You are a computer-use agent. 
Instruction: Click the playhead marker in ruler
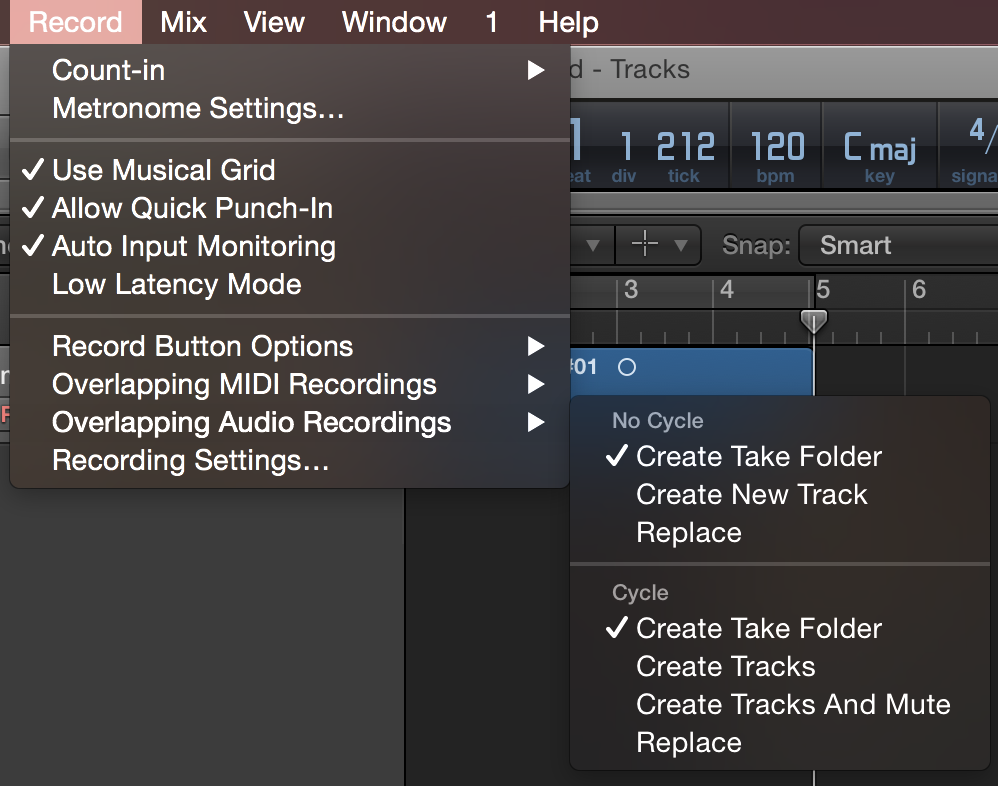pos(814,321)
